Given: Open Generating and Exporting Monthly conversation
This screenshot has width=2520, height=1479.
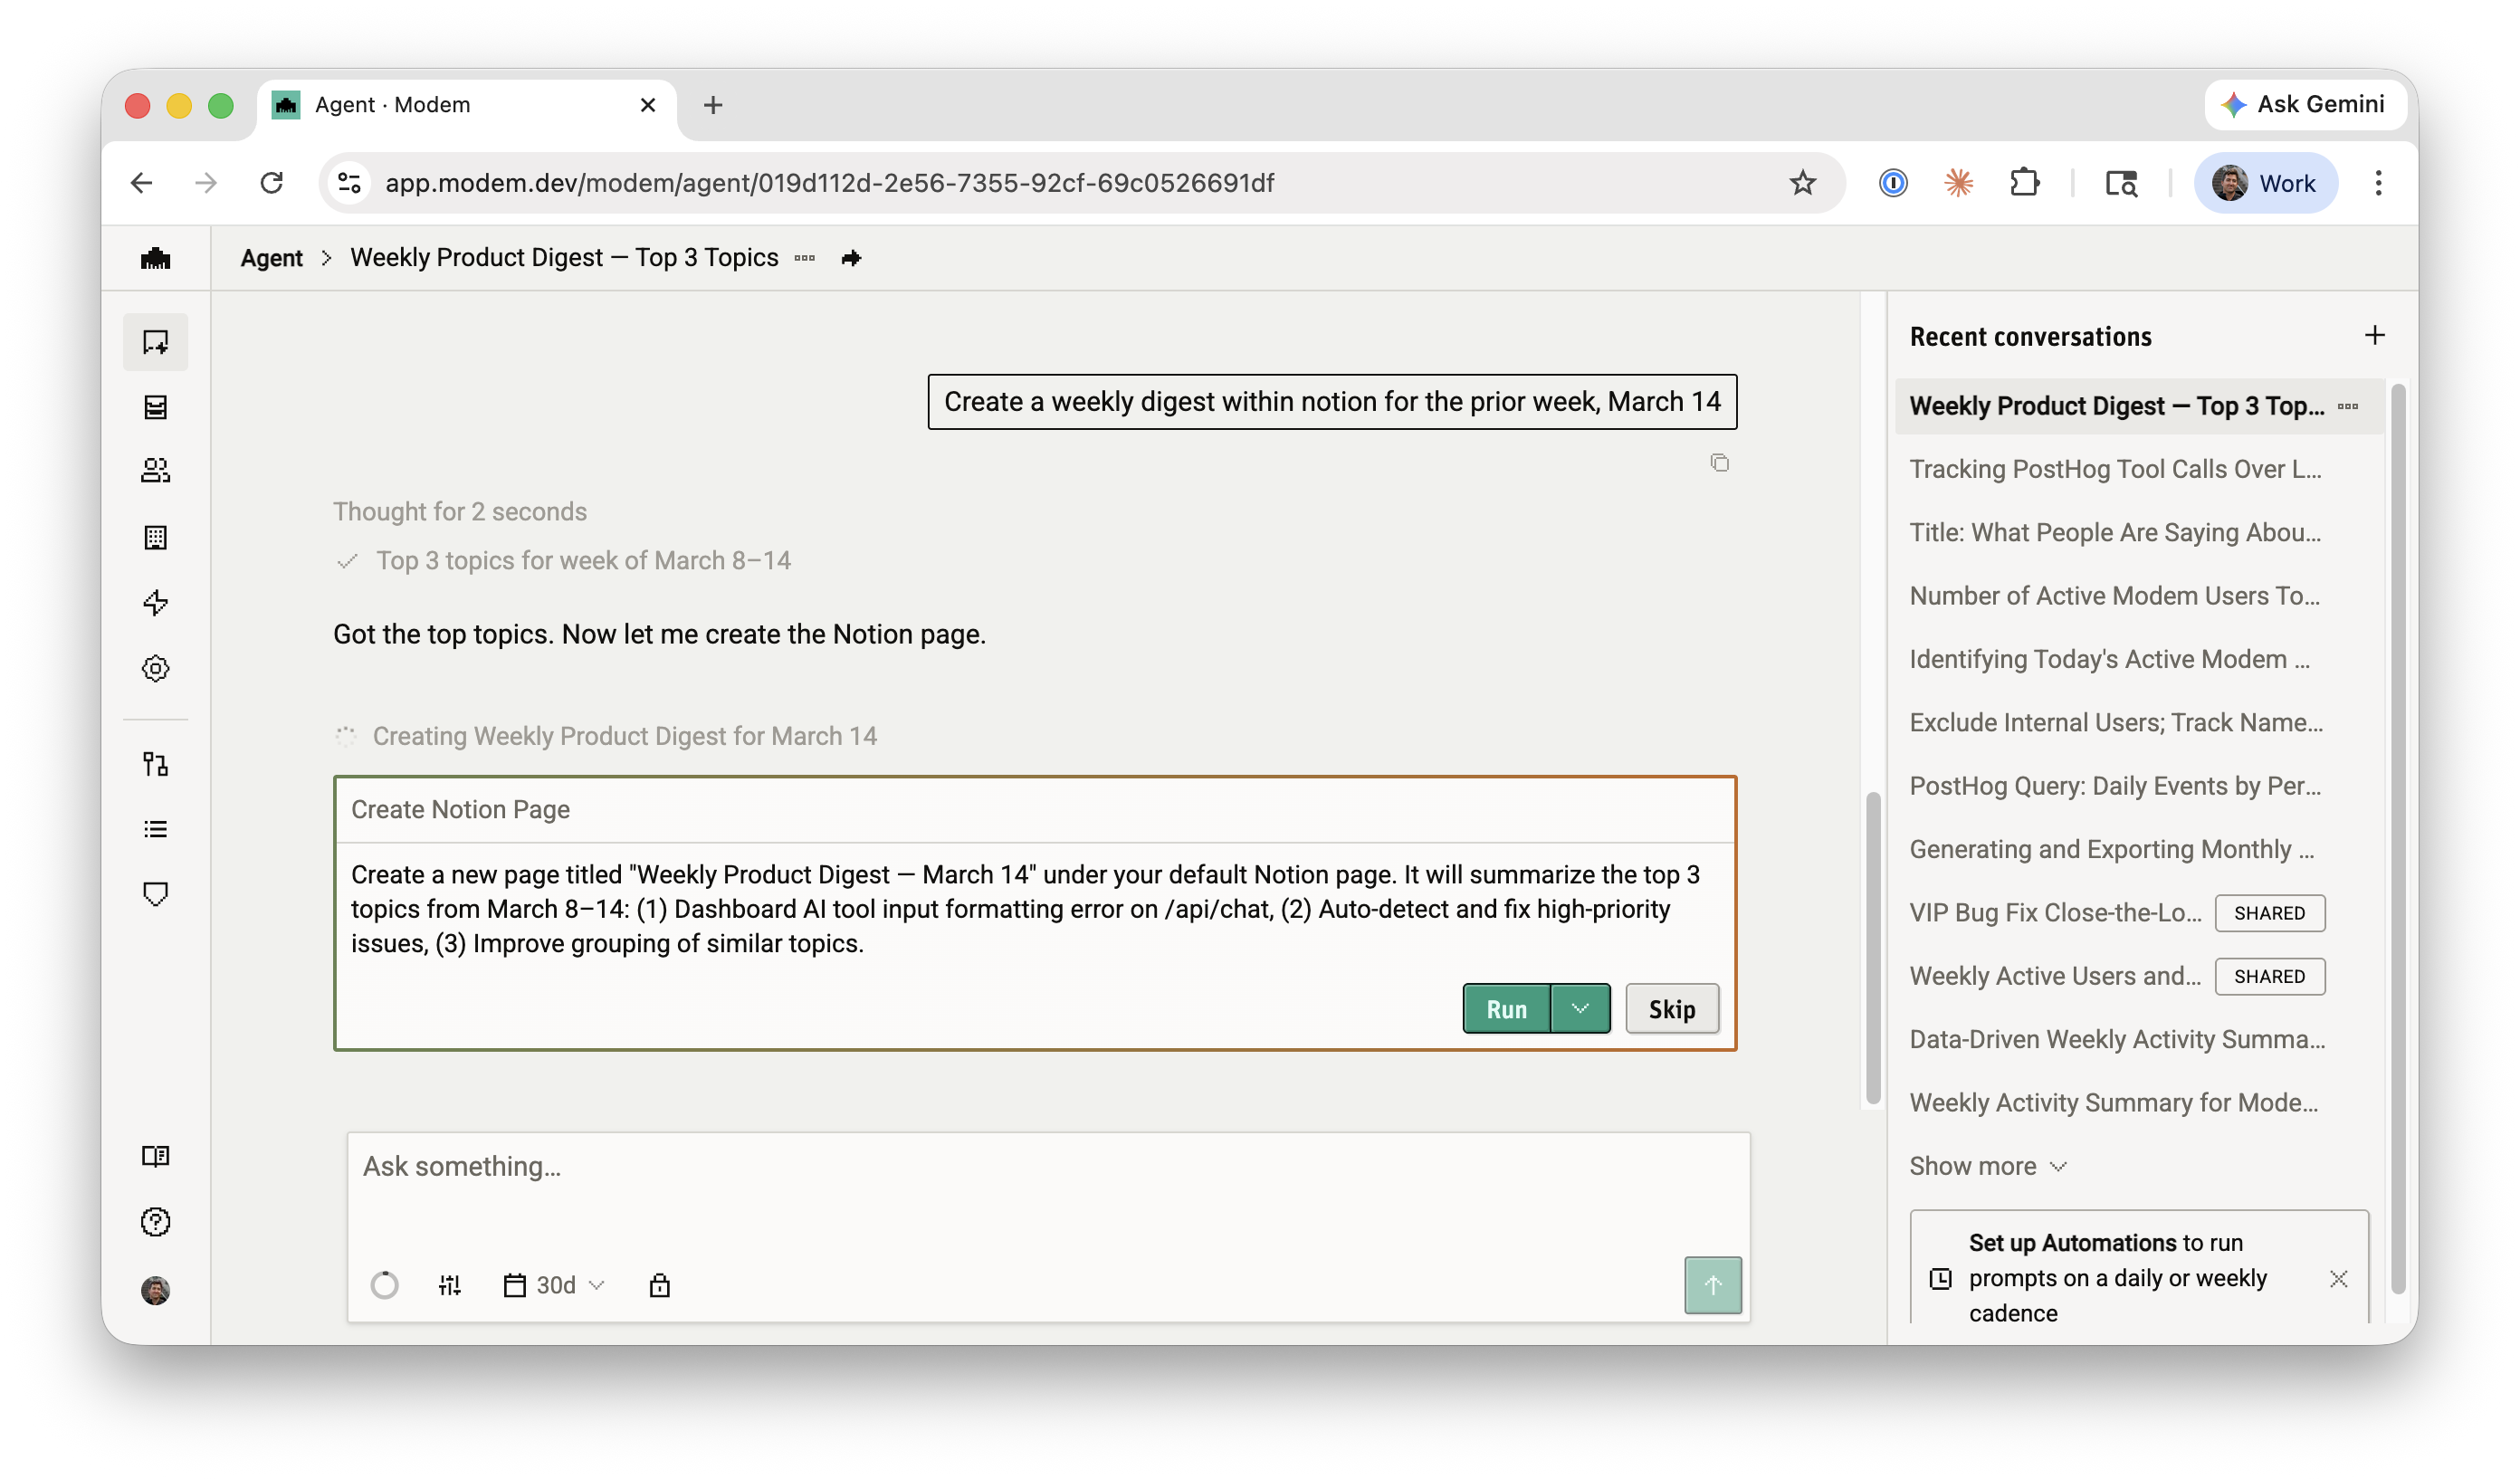Looking at the screenshot, I should 2111,849.
